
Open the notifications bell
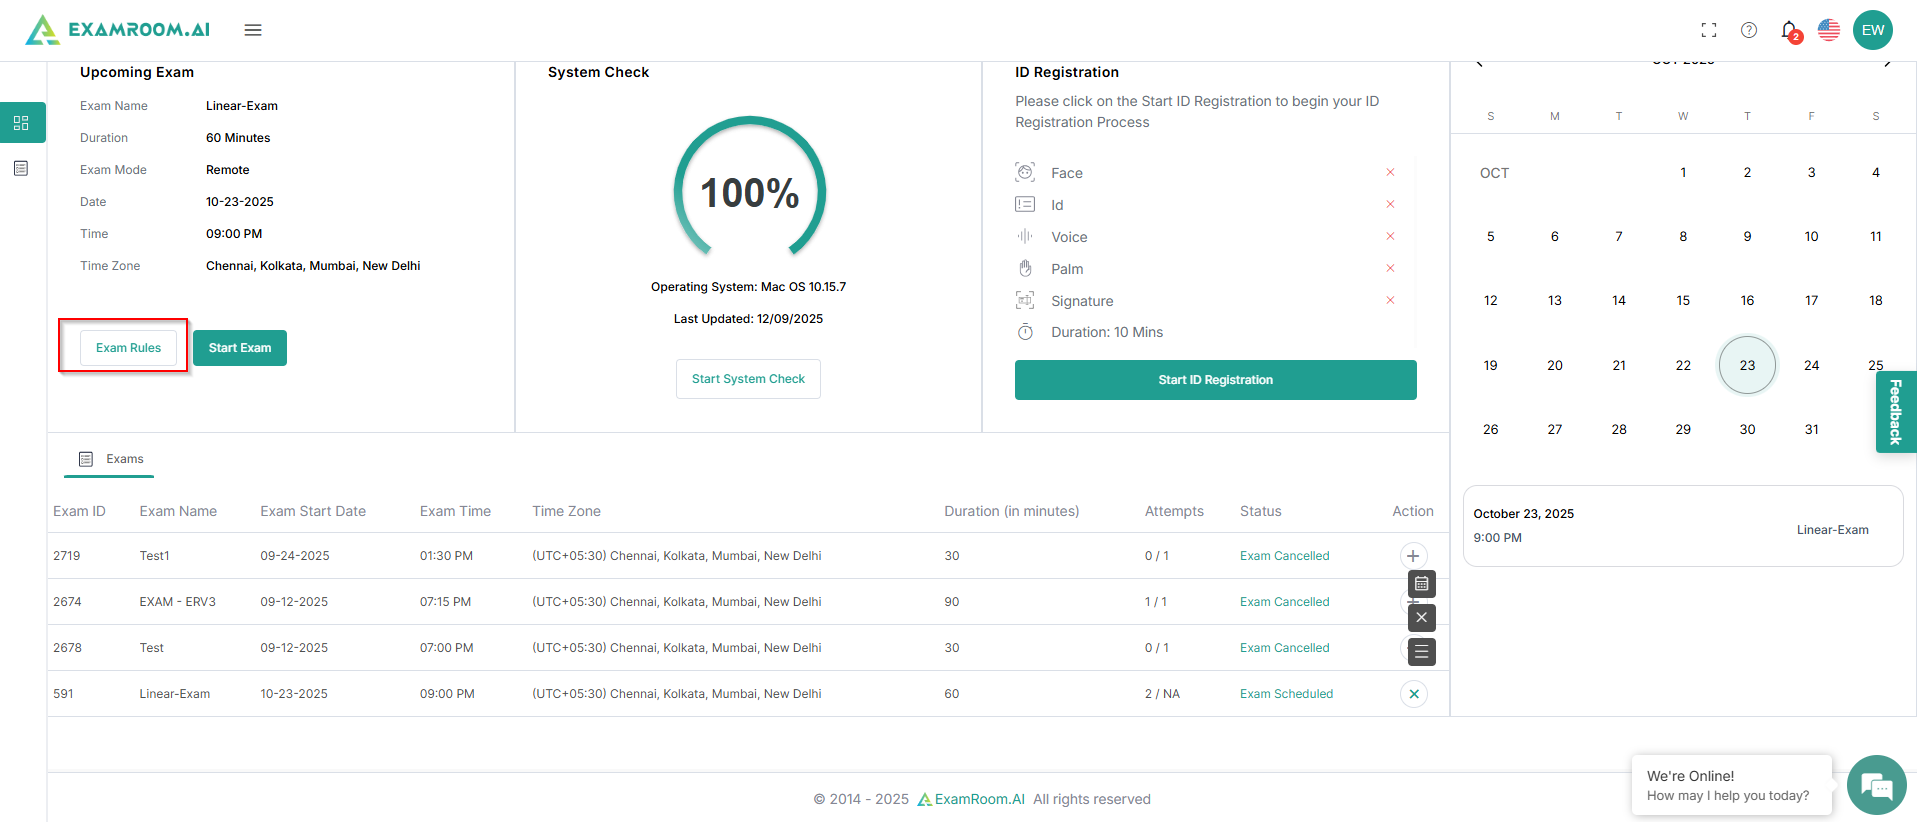pyautogui.click(x=1789, y=30)
